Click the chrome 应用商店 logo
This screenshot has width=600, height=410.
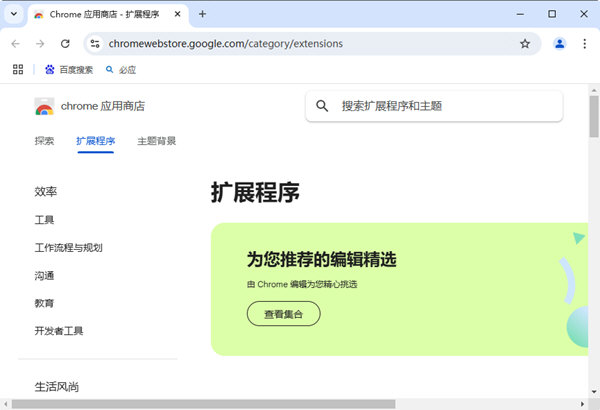tap(90, 106)
